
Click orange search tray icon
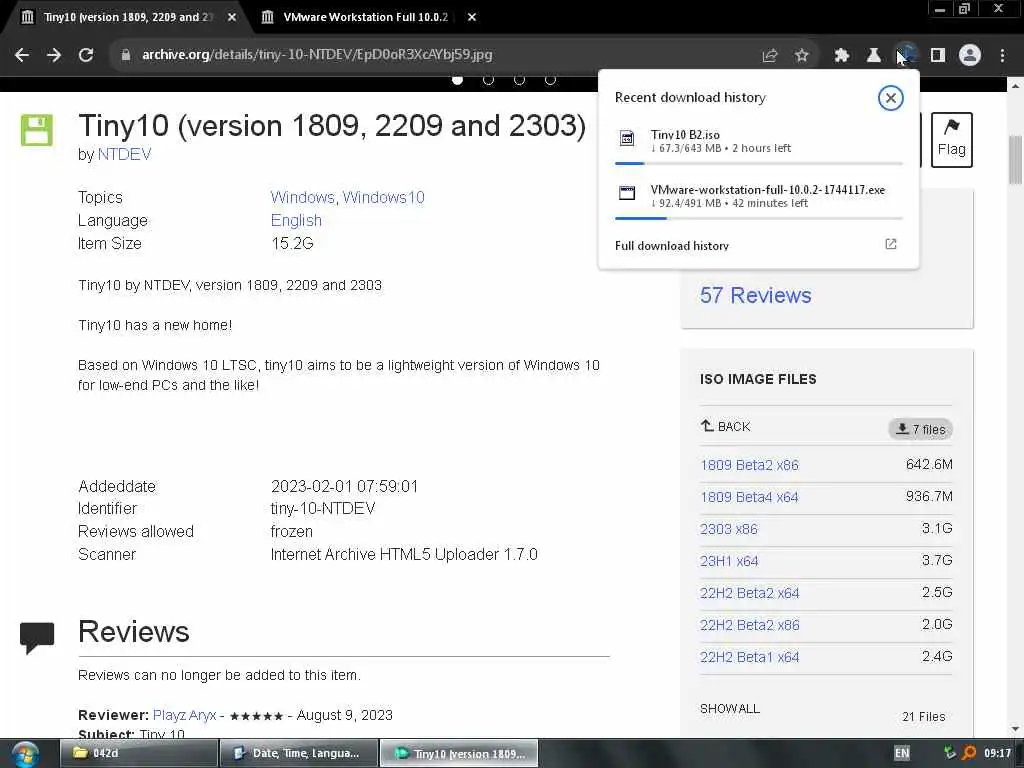969,753
